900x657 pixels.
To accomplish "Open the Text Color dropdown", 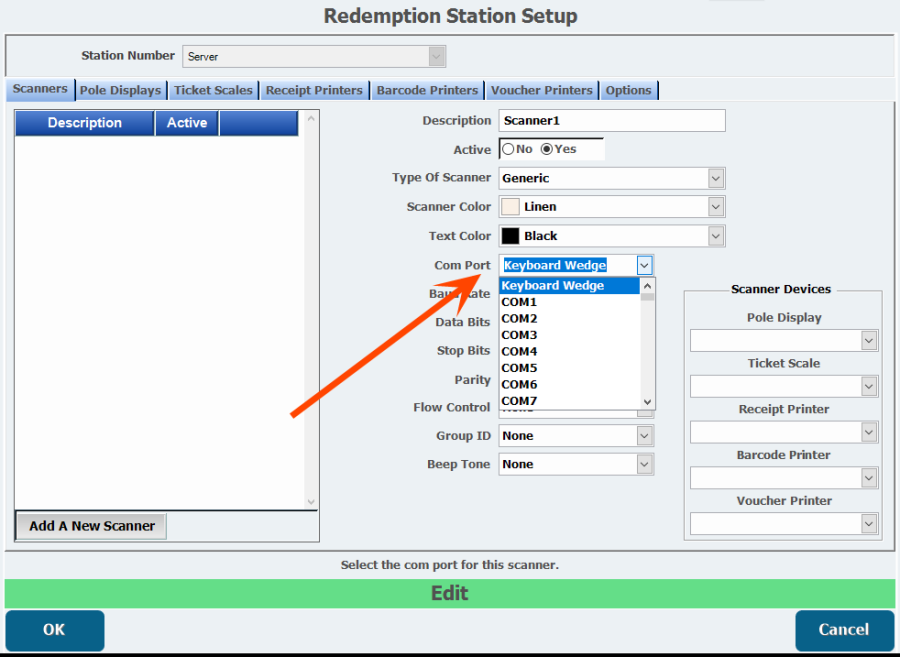I will (x=715, y=236).
